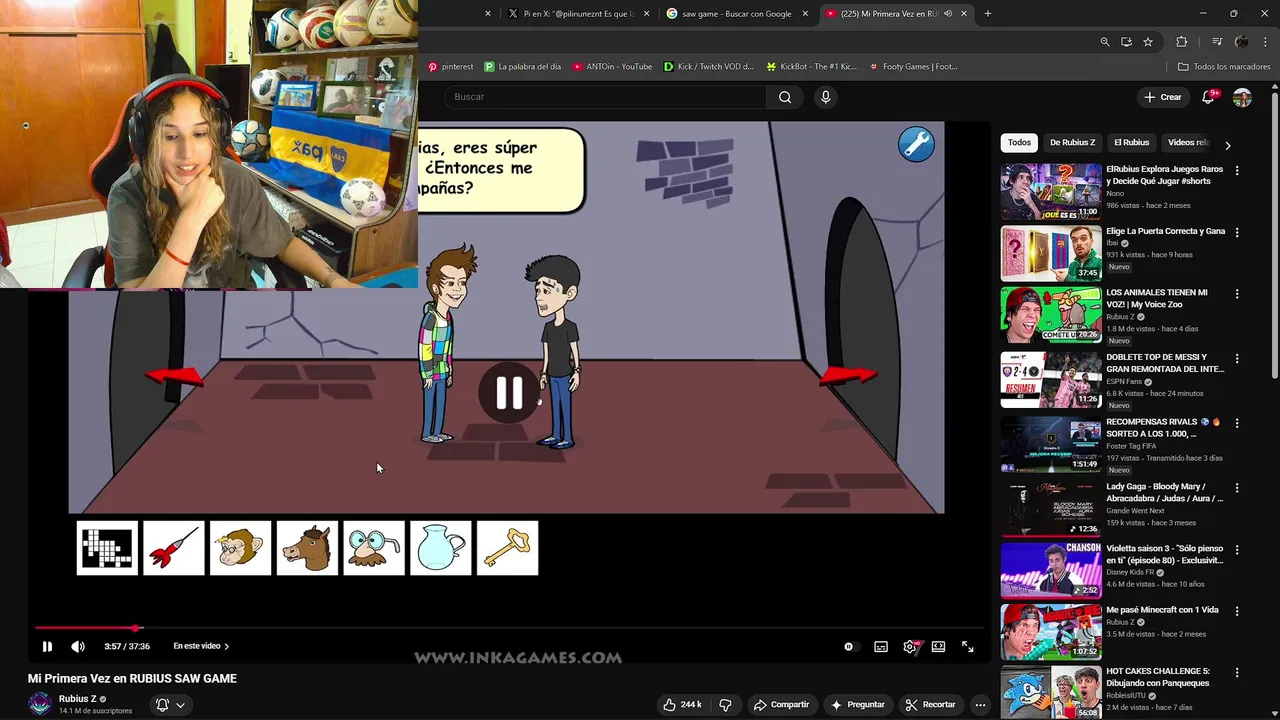Show more filter chips with arrow
The image size is (1280, 720).
tap(1227, 145)
